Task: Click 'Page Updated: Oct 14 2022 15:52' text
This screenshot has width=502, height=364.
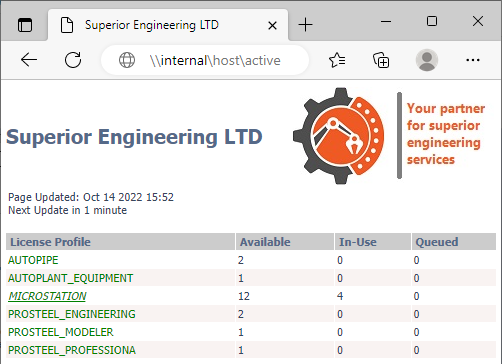Action: 91,197
